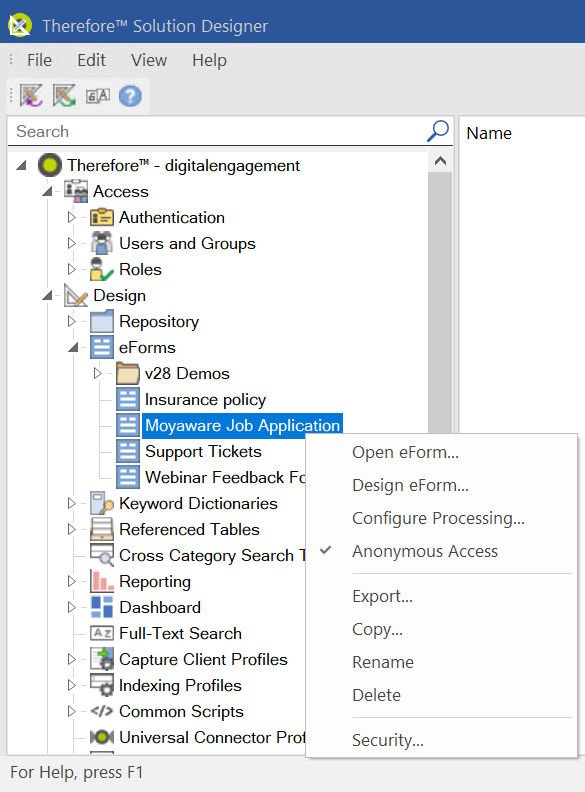Click the Support Tickets form icon
This screenshot has height=792, width=585.
point(127,452)
